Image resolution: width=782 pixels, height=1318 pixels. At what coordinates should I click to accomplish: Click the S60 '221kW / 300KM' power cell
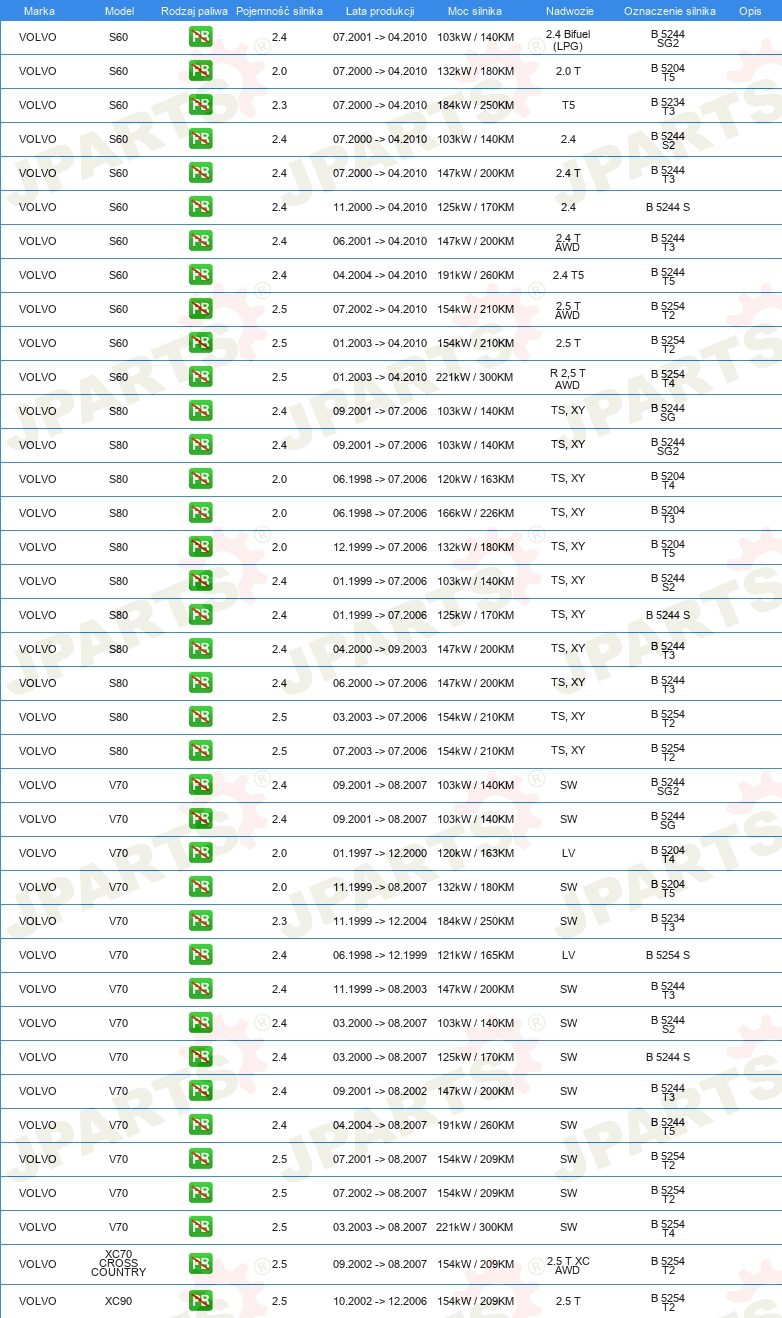[x=475, y=378]
